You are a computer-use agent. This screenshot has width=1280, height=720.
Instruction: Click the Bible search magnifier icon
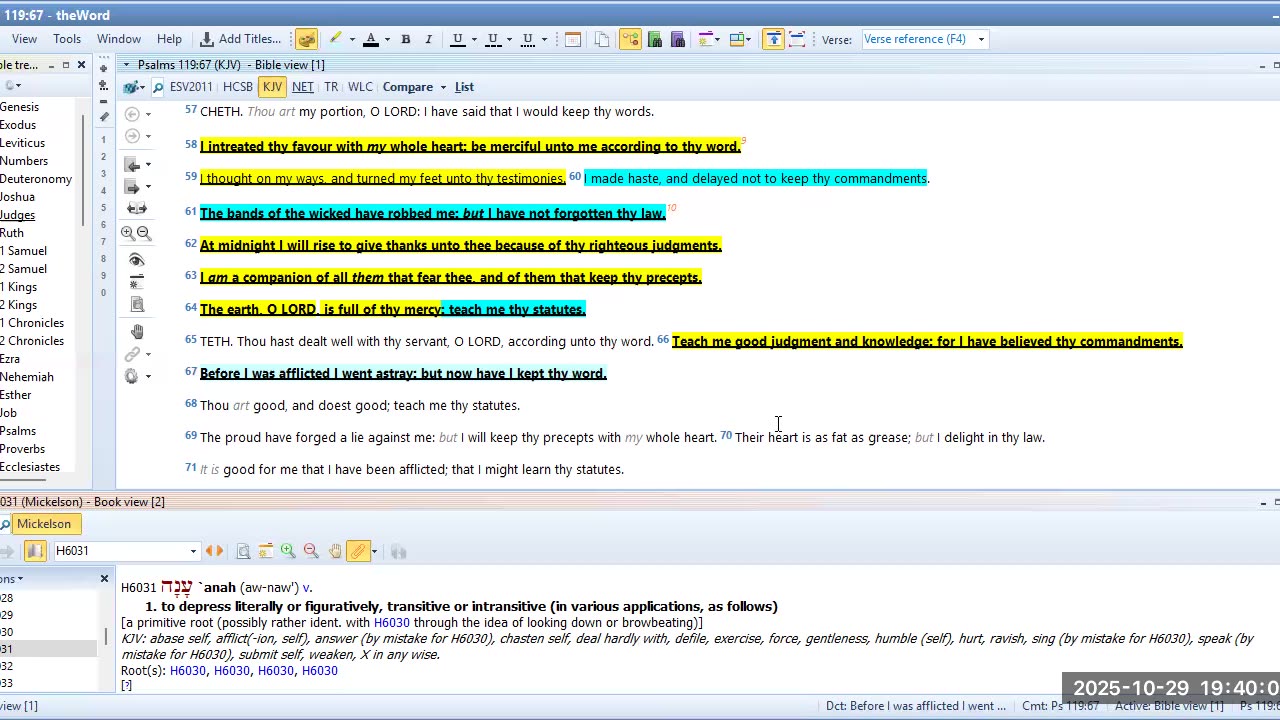pos(158,87)
